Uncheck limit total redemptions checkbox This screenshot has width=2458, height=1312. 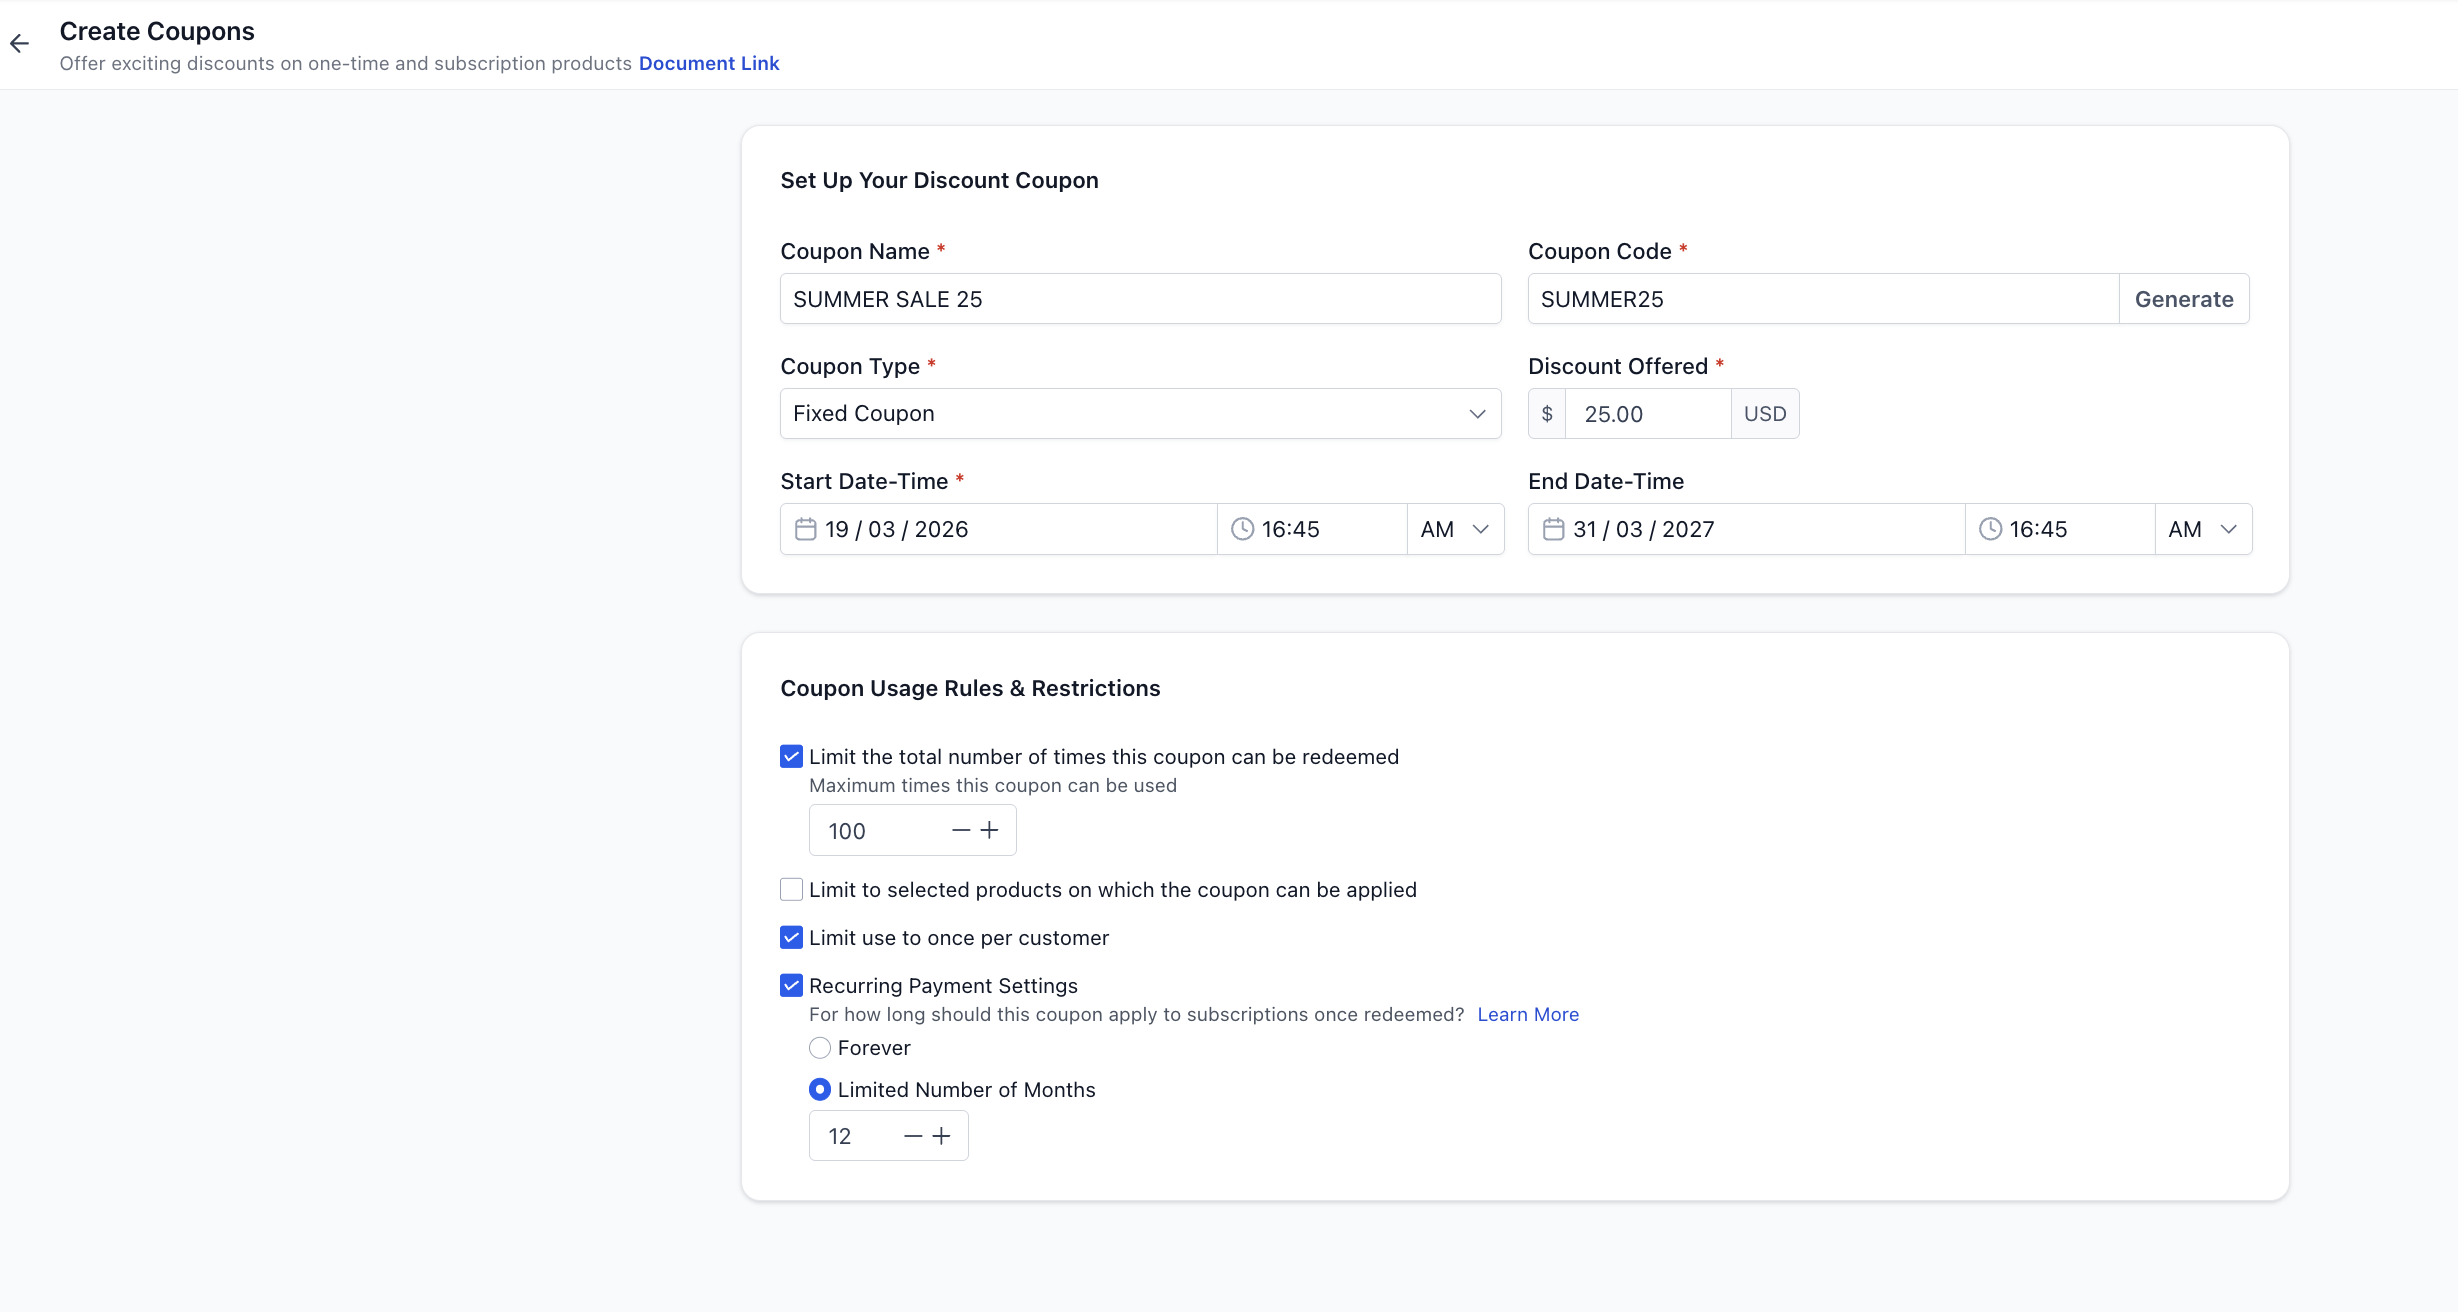(x=791, y=757)
